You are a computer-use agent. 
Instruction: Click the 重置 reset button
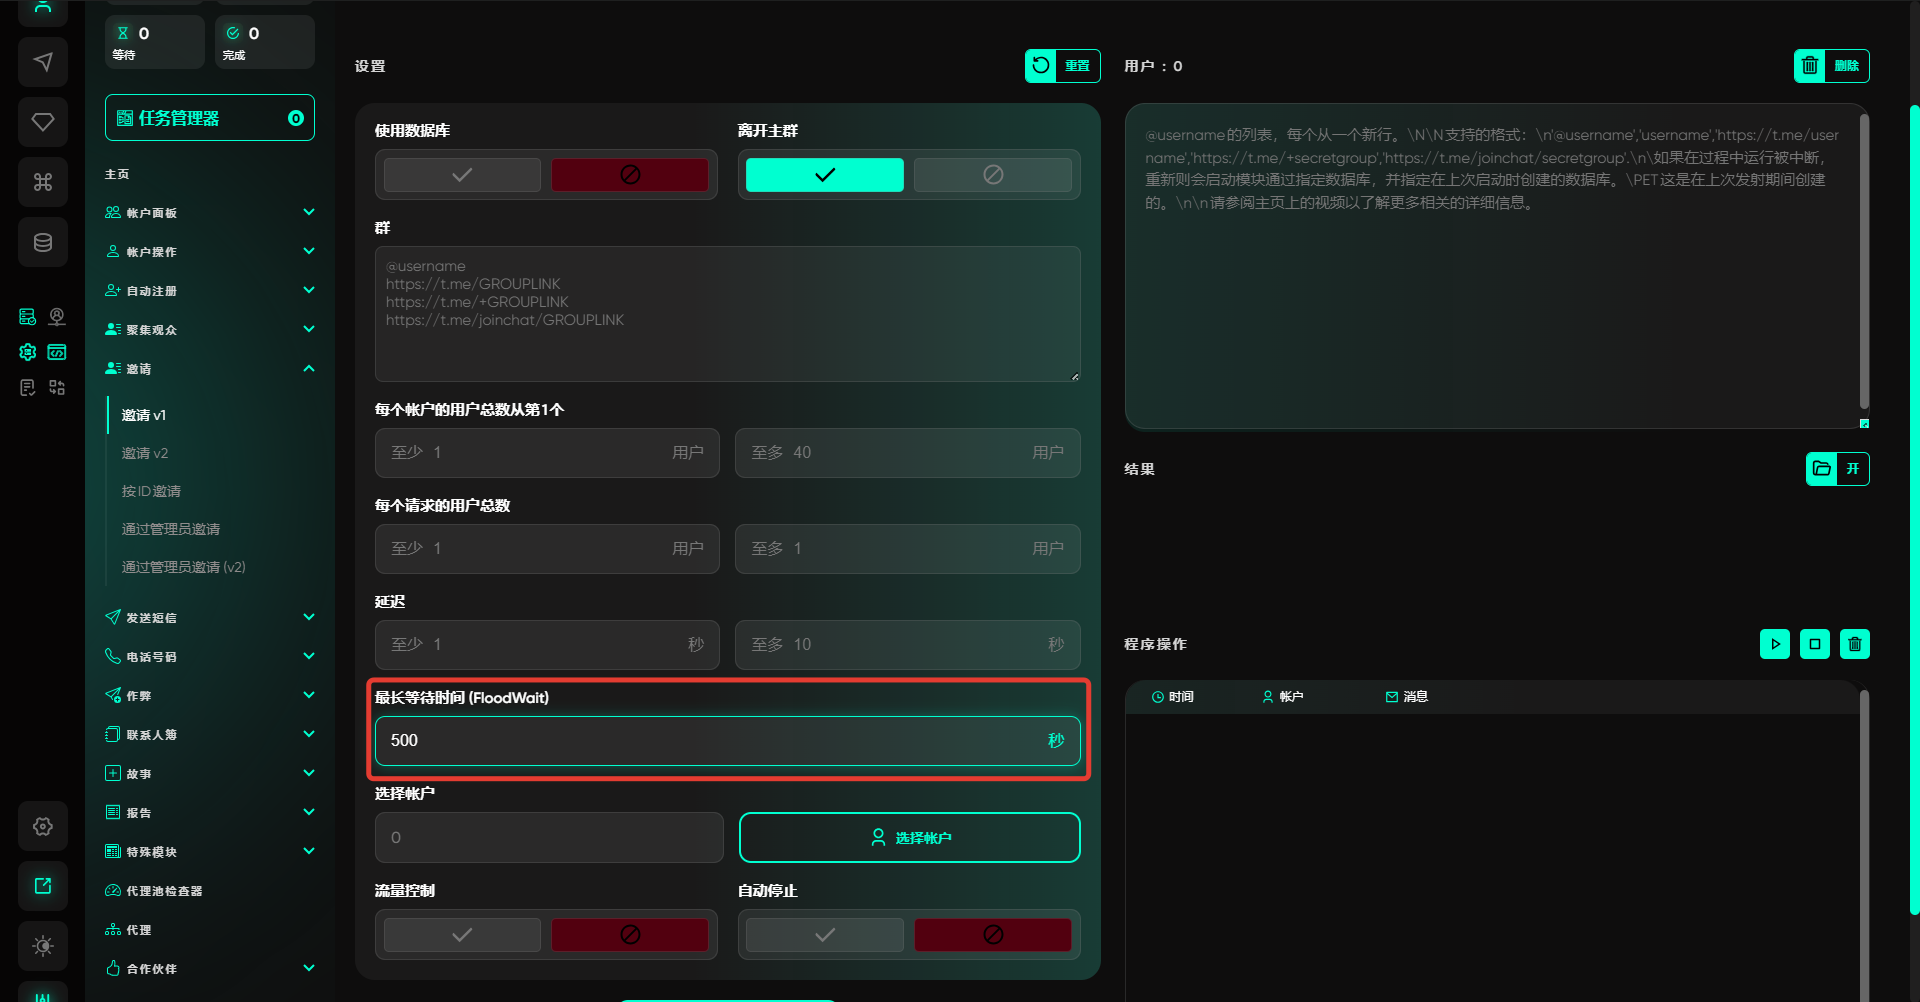tap(1062, 66)
